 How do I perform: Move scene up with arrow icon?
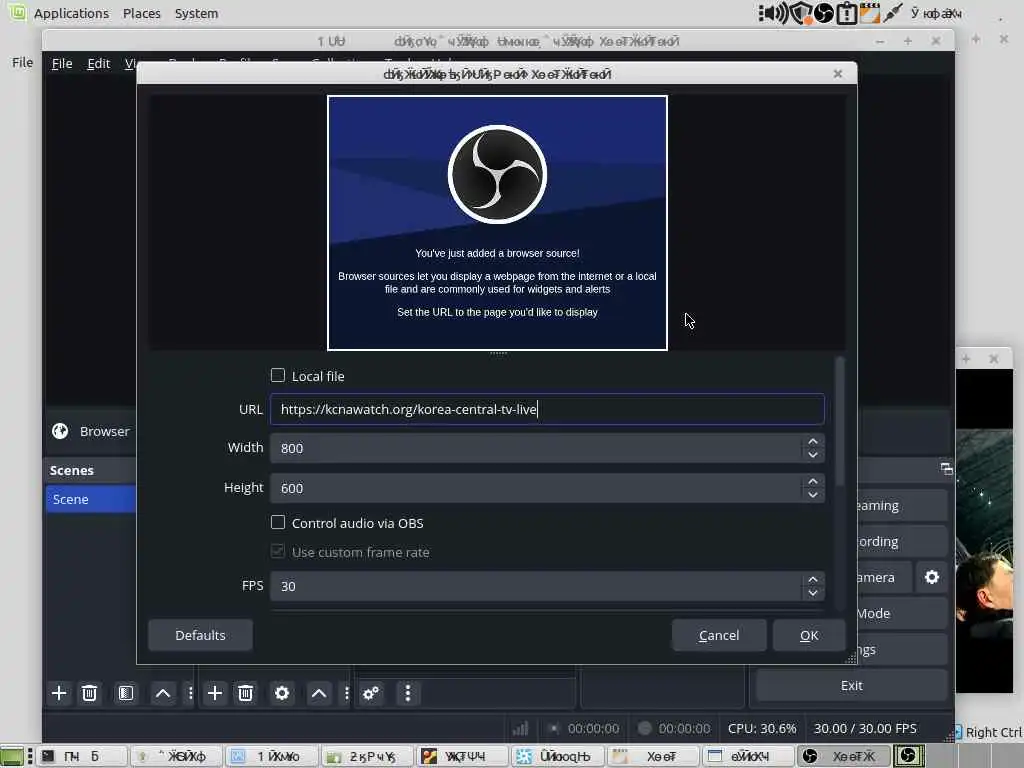tap(163, 693)
